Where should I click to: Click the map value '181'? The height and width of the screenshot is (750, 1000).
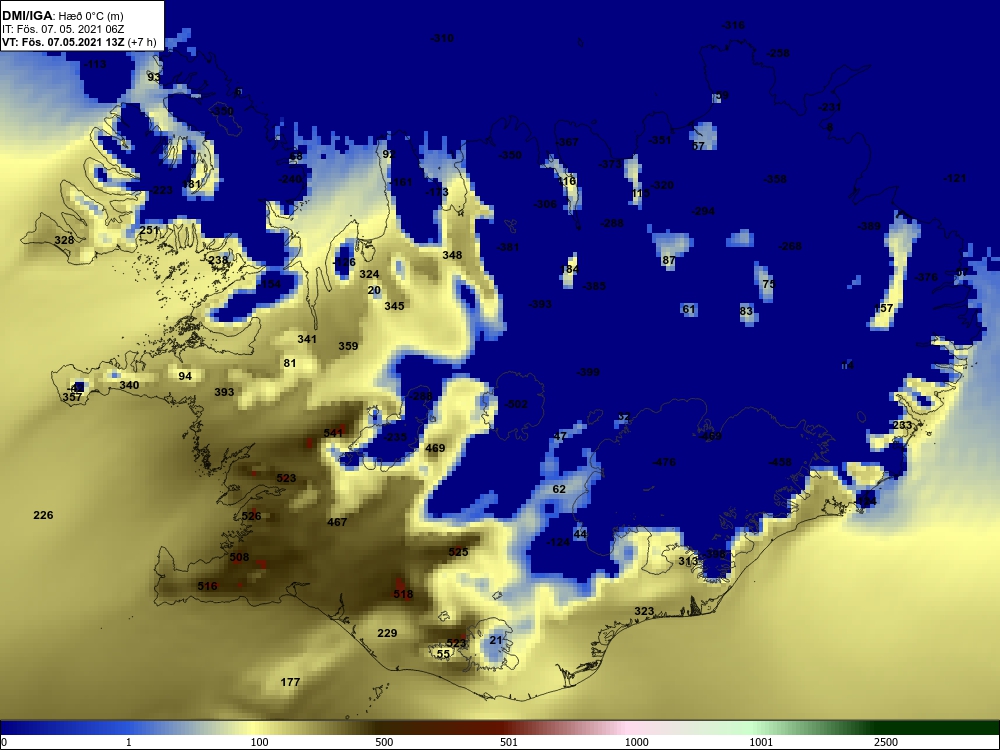(x=191, y=184)
